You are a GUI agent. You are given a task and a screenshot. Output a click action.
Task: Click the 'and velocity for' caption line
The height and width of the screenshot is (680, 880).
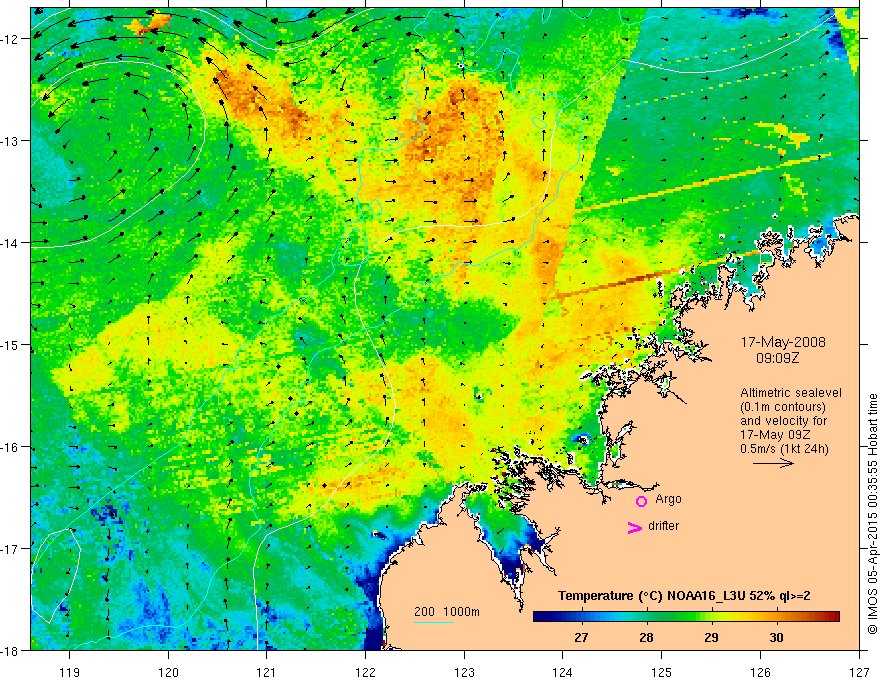coord(783,421)
